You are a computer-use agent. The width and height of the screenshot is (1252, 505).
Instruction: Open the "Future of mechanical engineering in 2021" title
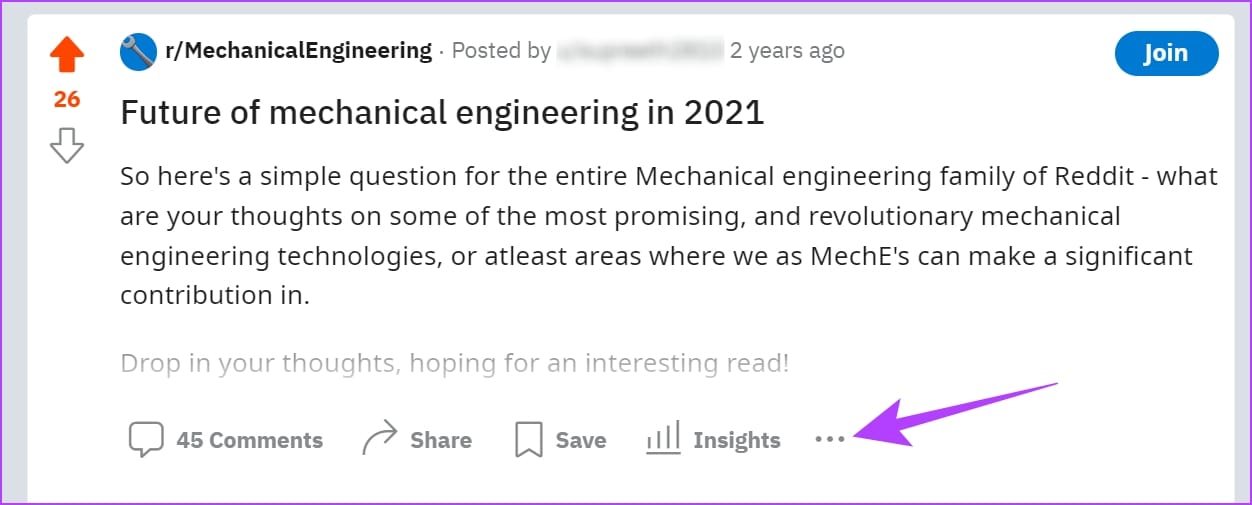tap(442, 112)
